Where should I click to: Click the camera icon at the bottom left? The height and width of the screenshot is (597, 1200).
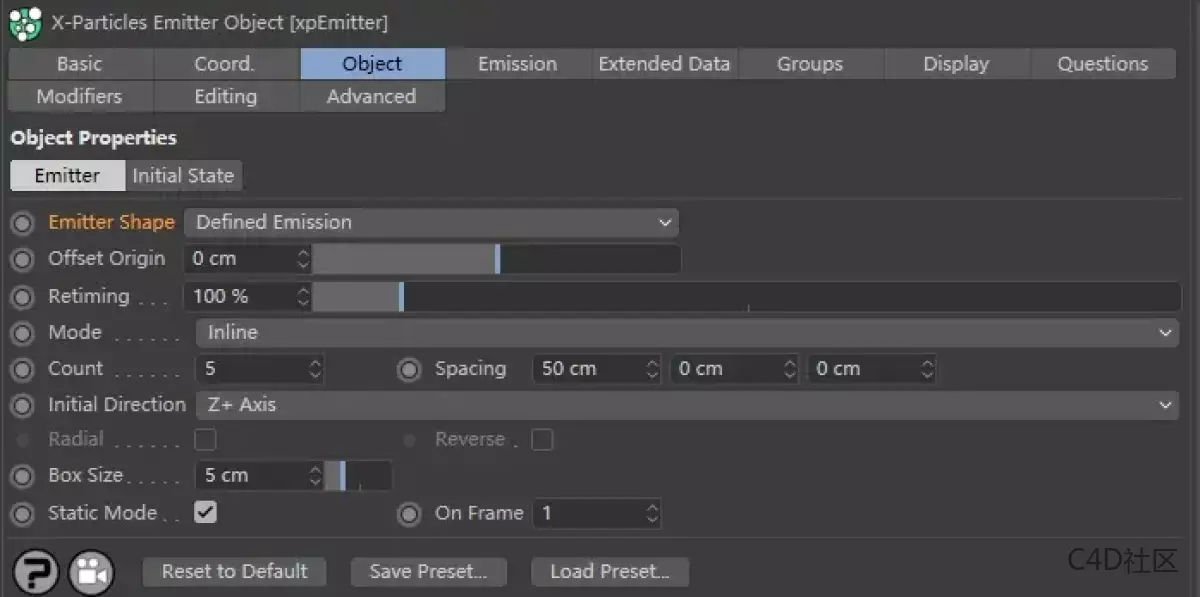click(90, 571)
